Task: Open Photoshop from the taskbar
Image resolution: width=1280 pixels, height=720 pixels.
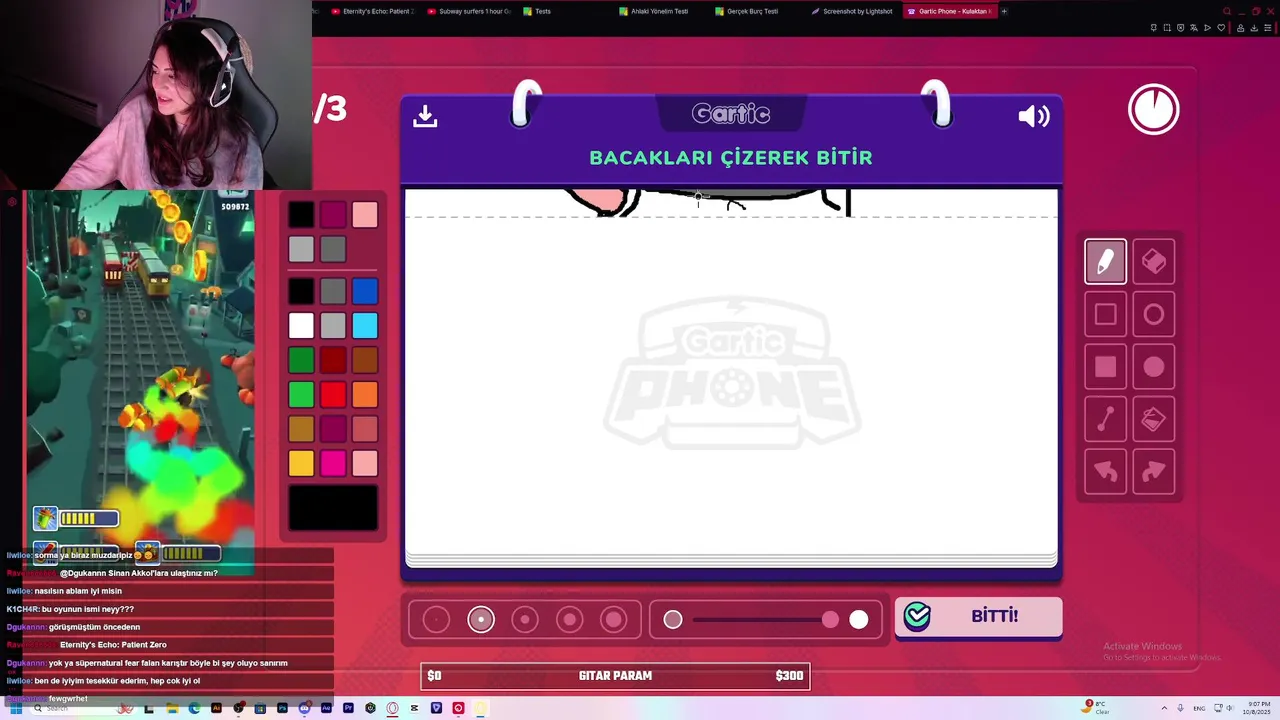Action: (282, 708)
